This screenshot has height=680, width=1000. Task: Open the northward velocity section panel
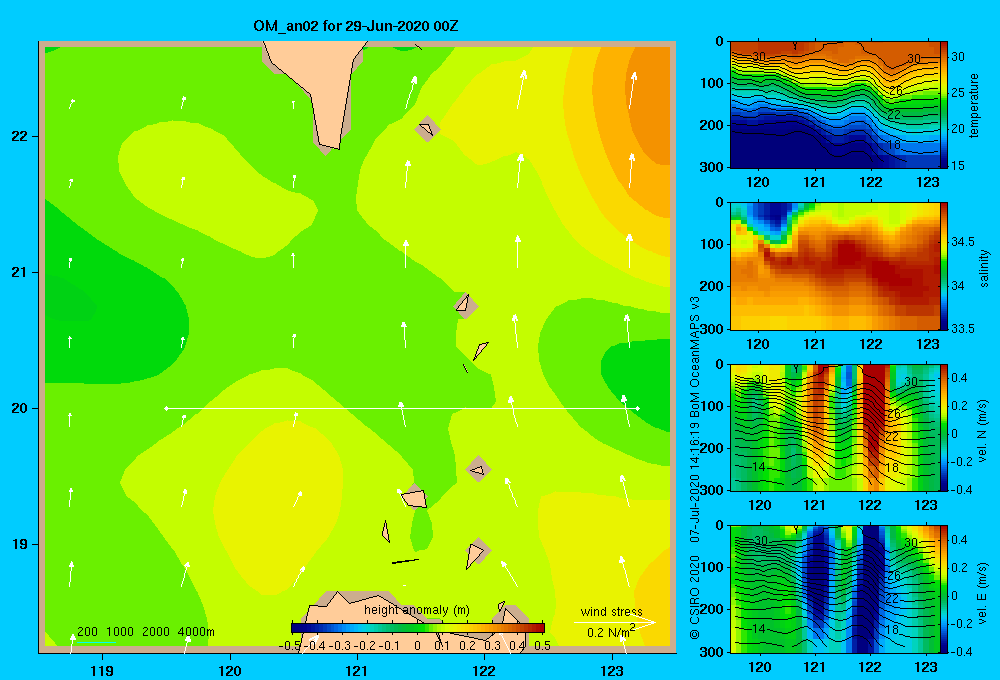pyautogui.click(x=835, y=427)
